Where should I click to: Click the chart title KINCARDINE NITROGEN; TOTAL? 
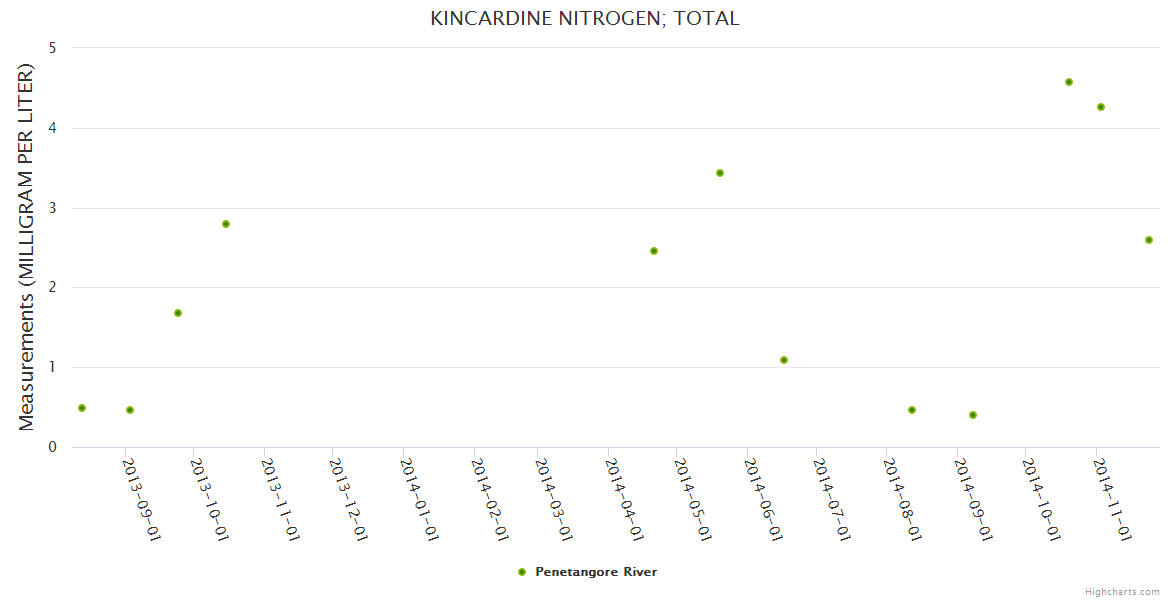pos(585,18)
